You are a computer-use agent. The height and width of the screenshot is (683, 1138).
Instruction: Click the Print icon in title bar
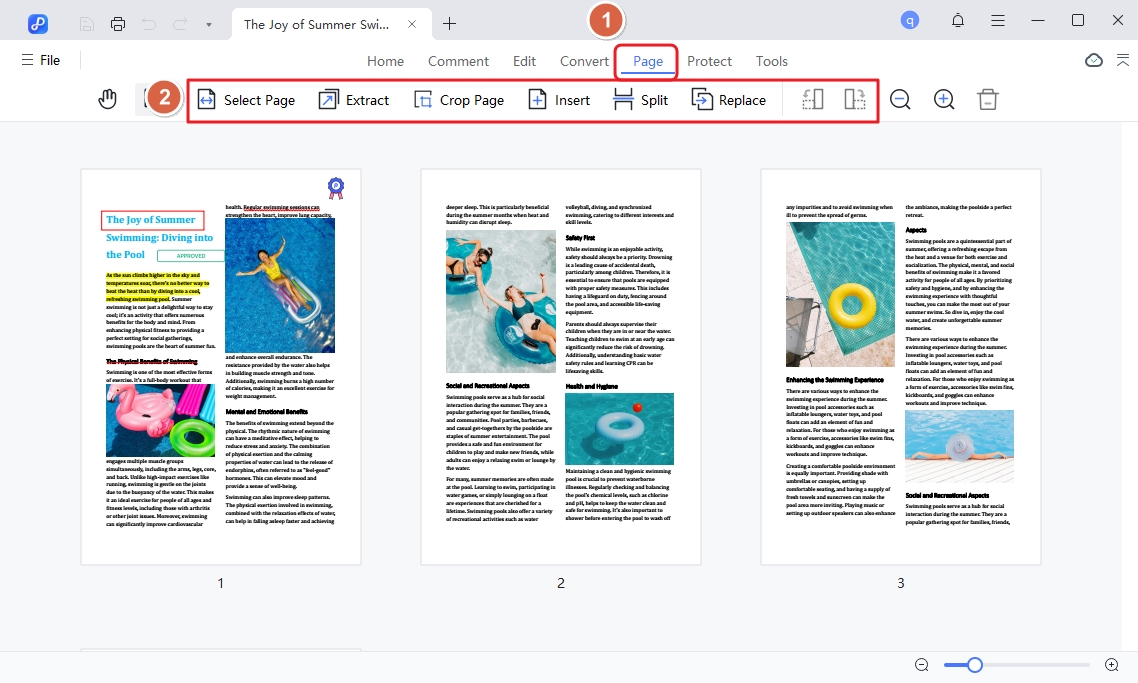(x=118, y=24)
